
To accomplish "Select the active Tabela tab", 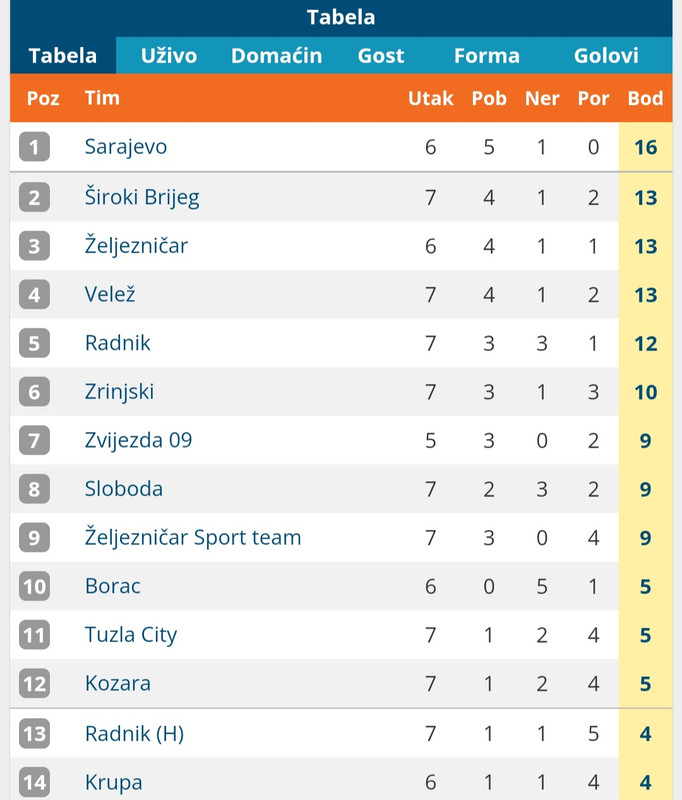I will pyautogui.click(x=63, y=56).
